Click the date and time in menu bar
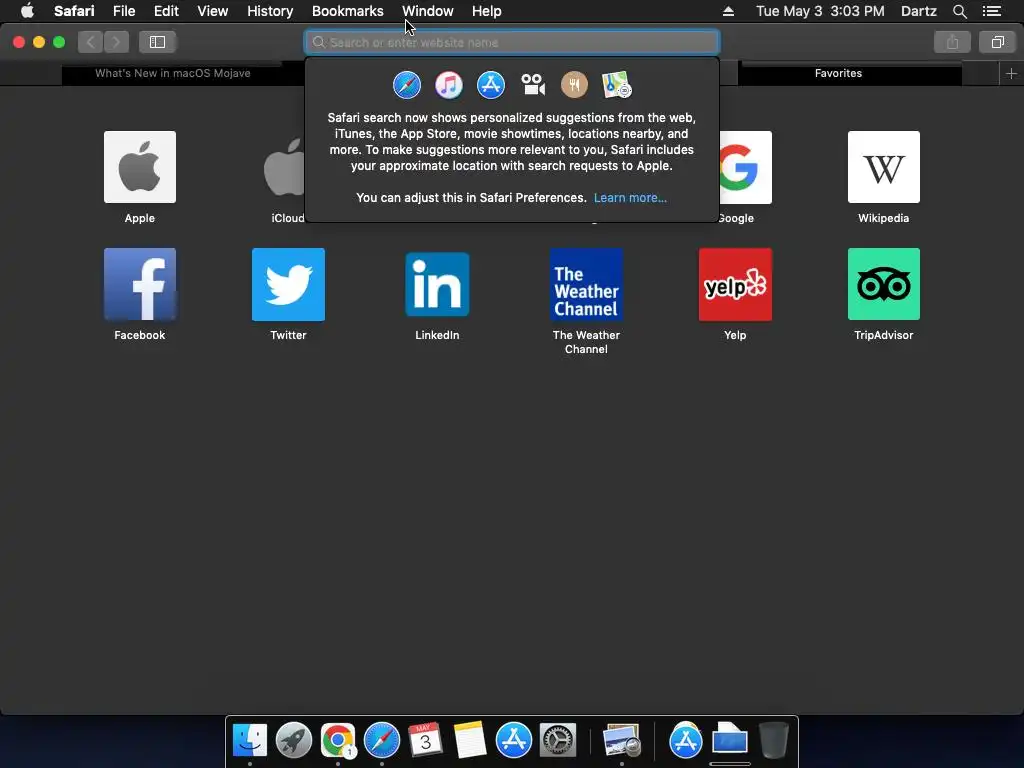This screenshot has width=1024, height=768. point(820,11)
